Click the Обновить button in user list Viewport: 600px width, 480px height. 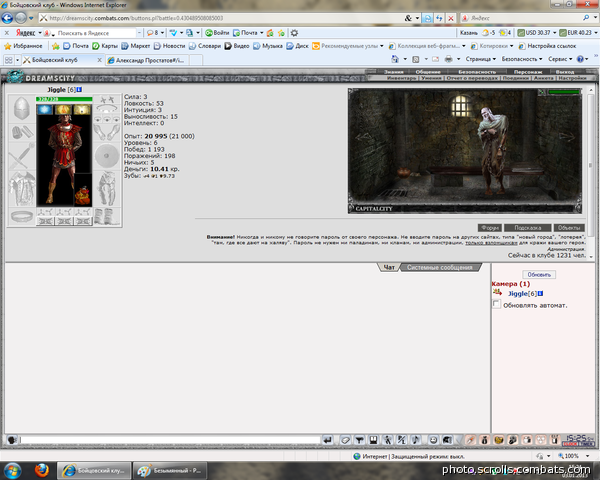pyautogui.click(x=539, y=274)
